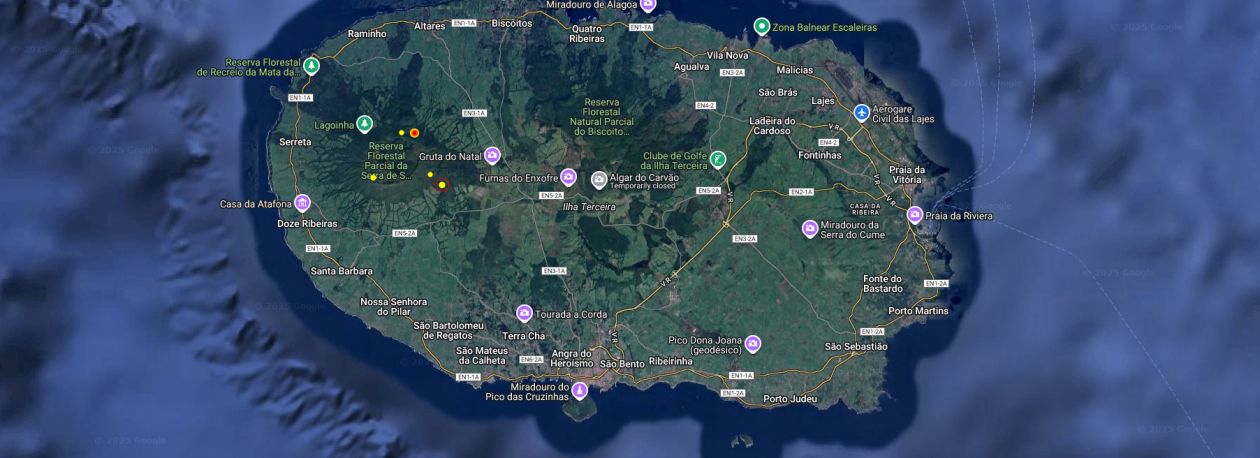Select the Reserva Florestal de Recreio tree icon
Image resolution: width=1260 pixels, height=458 pixels.
pyautogui.click(x=312, y=66)
